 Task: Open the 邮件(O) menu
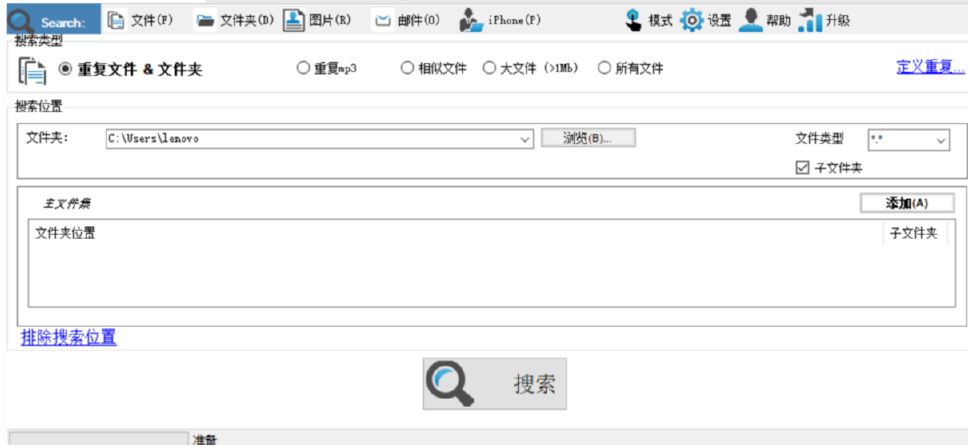(x=418, y=21)
